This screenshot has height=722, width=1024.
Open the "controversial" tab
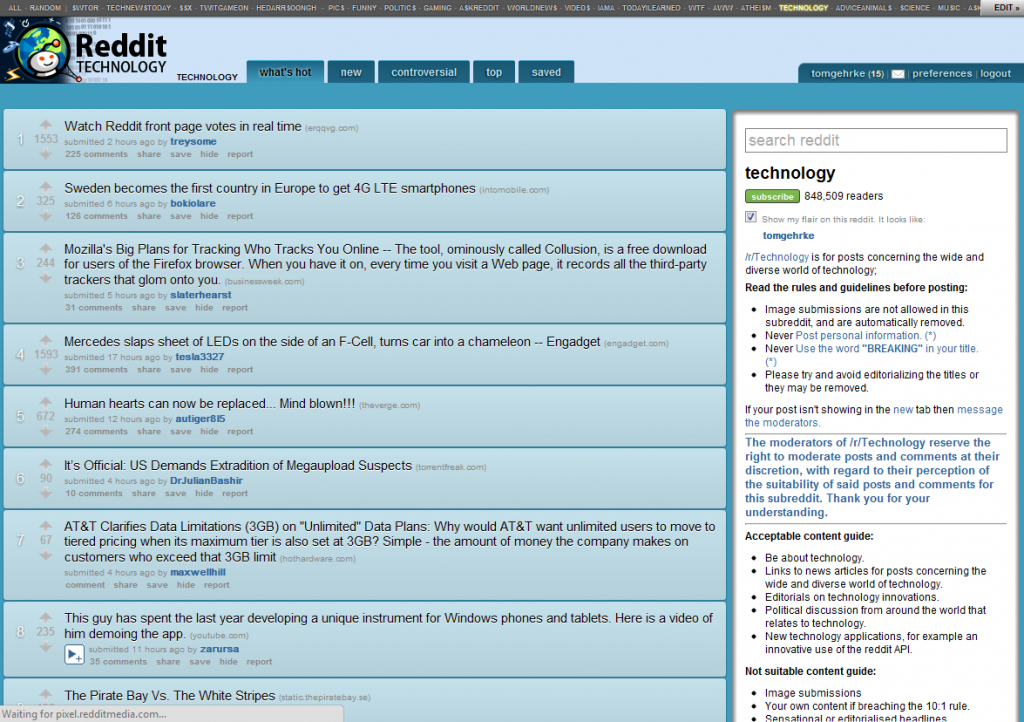[x=424, y=72]
